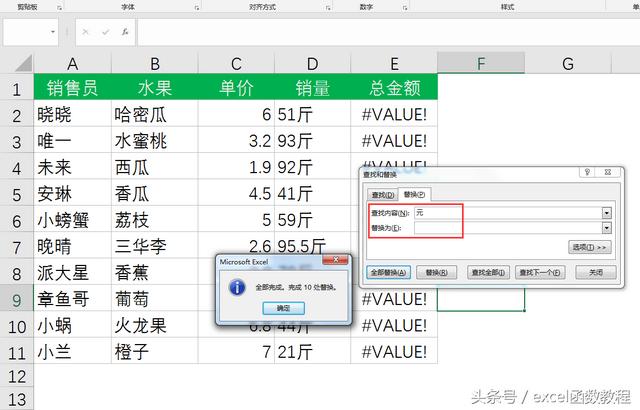This screenshot has width=640, height=410.
Task: Click the formula bar enter checkmark icon
Action: (x=106, y=32)
